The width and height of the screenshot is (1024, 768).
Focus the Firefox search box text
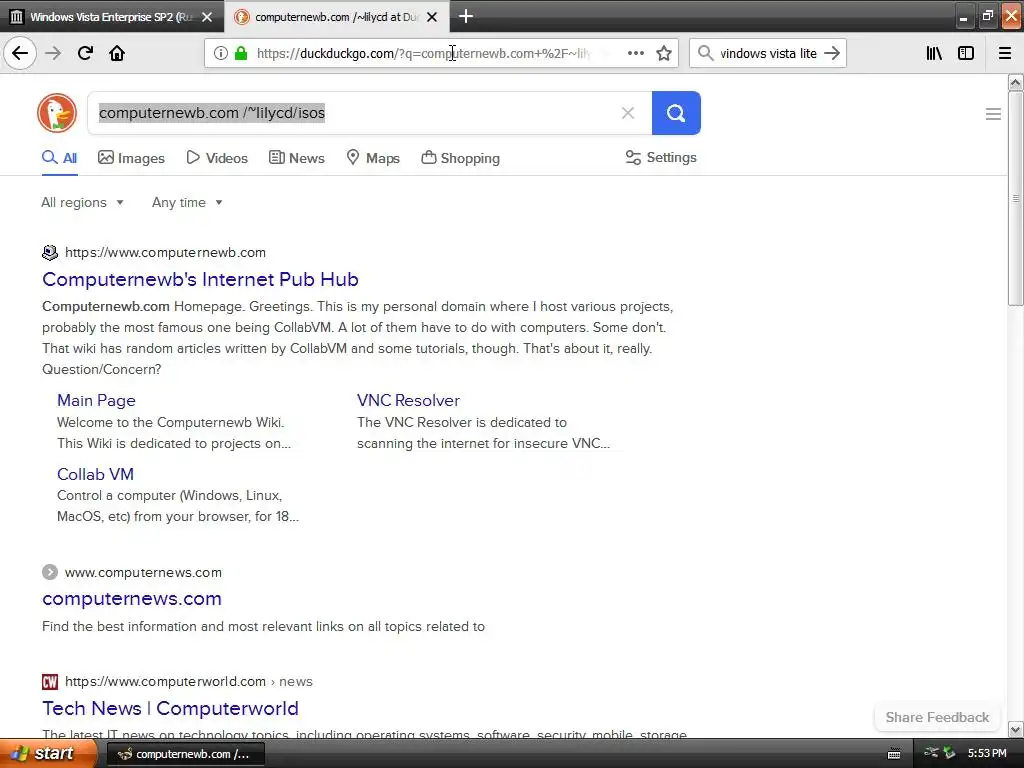pos(768,53)
